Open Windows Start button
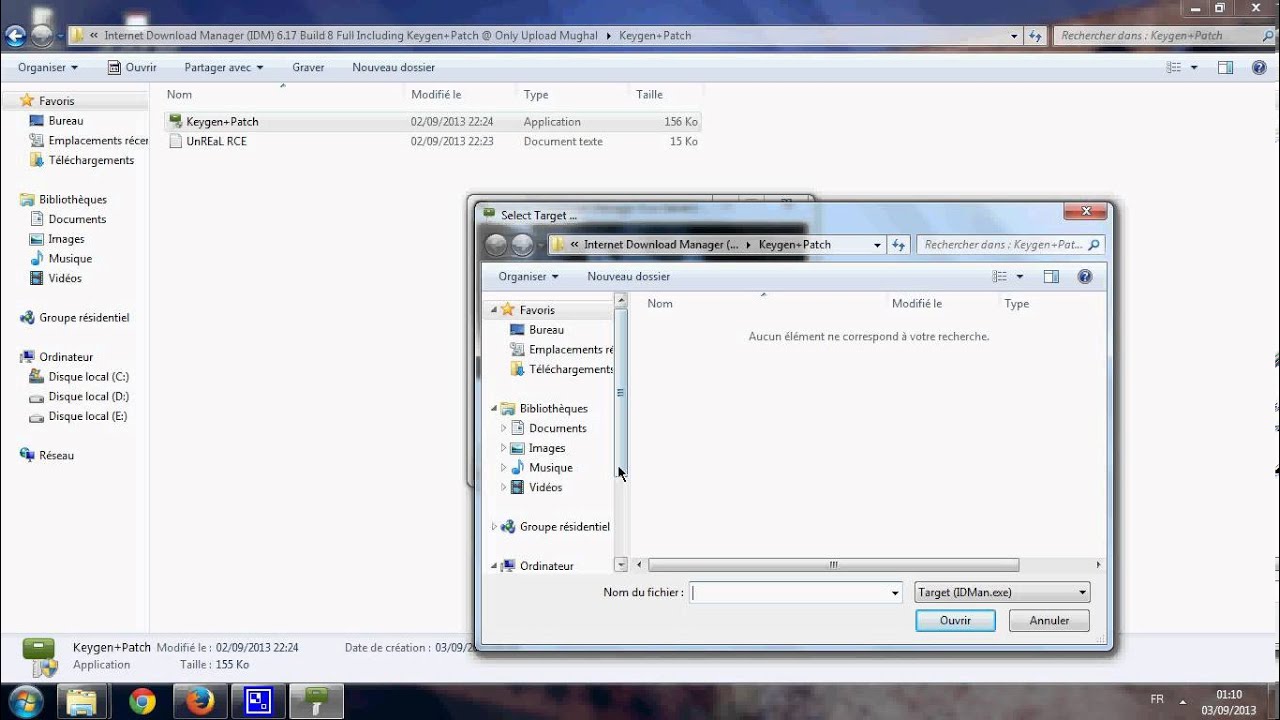The width and height of the screenshot is (1280, 720). 25,701
